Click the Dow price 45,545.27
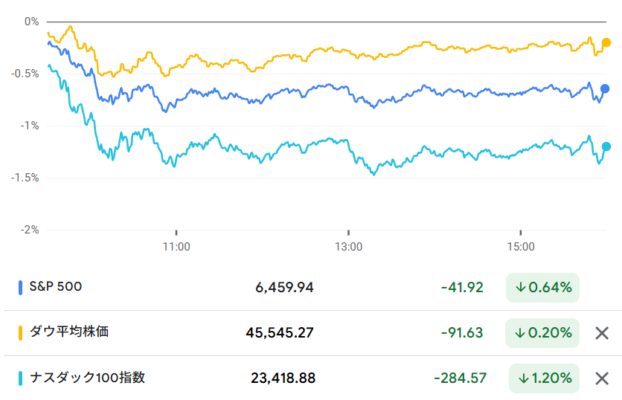 pos(280,333)
